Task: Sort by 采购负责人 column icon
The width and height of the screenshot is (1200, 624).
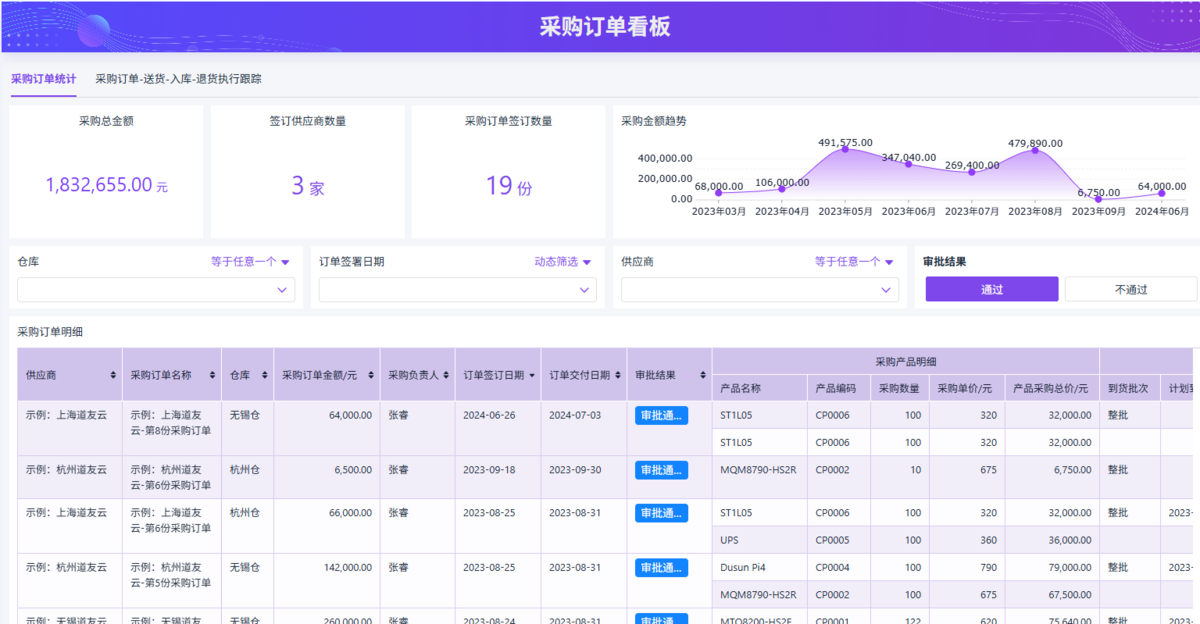Action: tap(445, 375)
